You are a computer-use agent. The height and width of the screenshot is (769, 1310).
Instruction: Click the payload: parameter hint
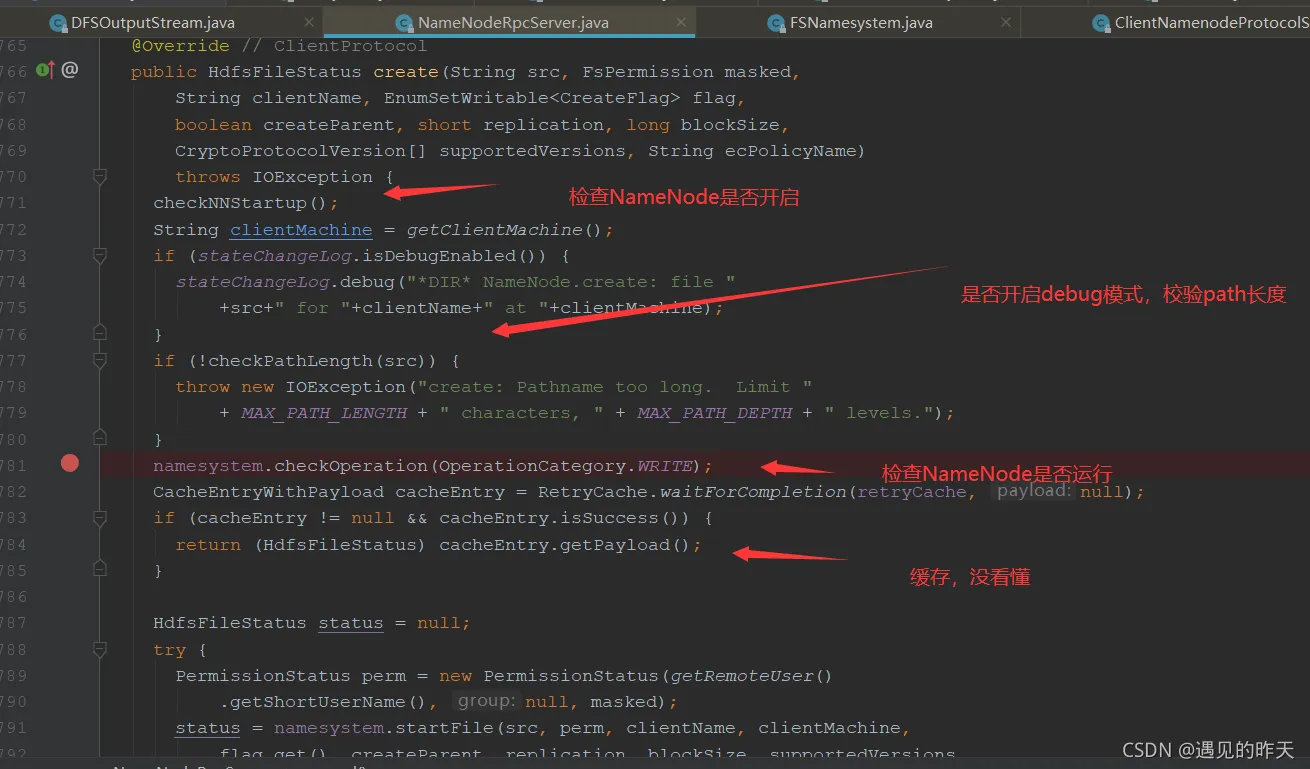(x=1034, y=491)
